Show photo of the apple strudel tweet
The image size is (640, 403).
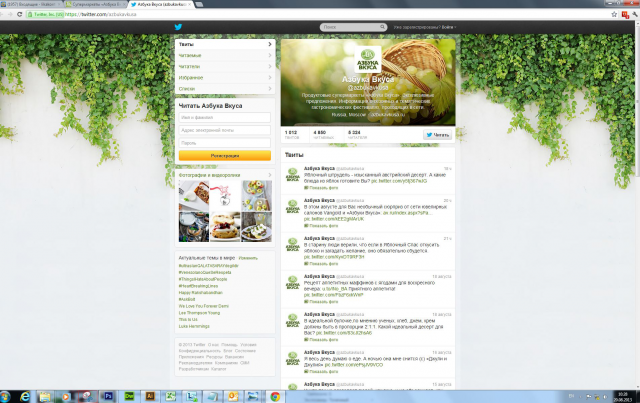321,188
